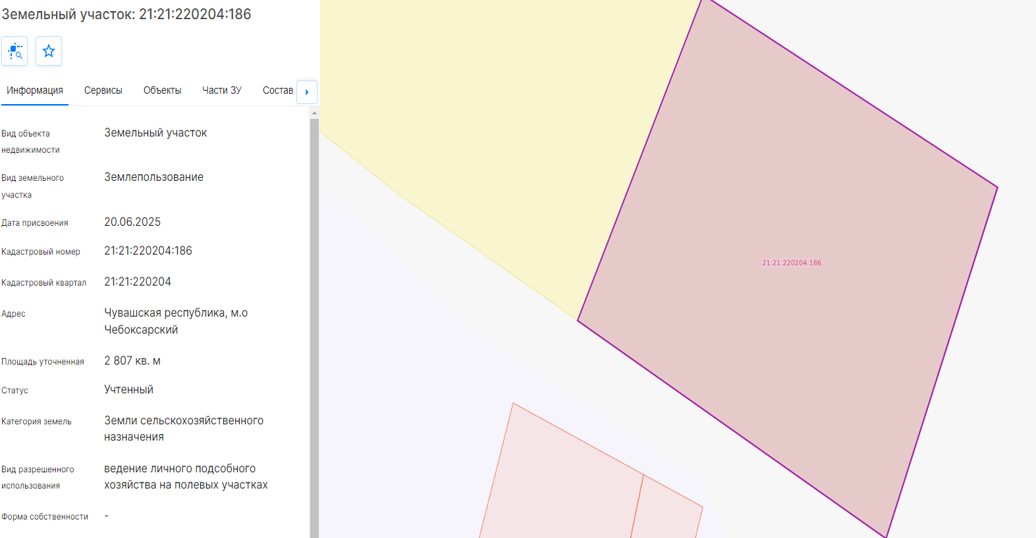The image size is (1036, 538).
Task: Click cadastral number value 21:21:220204:186 in panel
Action: pyautogui.click(x=148, y=250)
